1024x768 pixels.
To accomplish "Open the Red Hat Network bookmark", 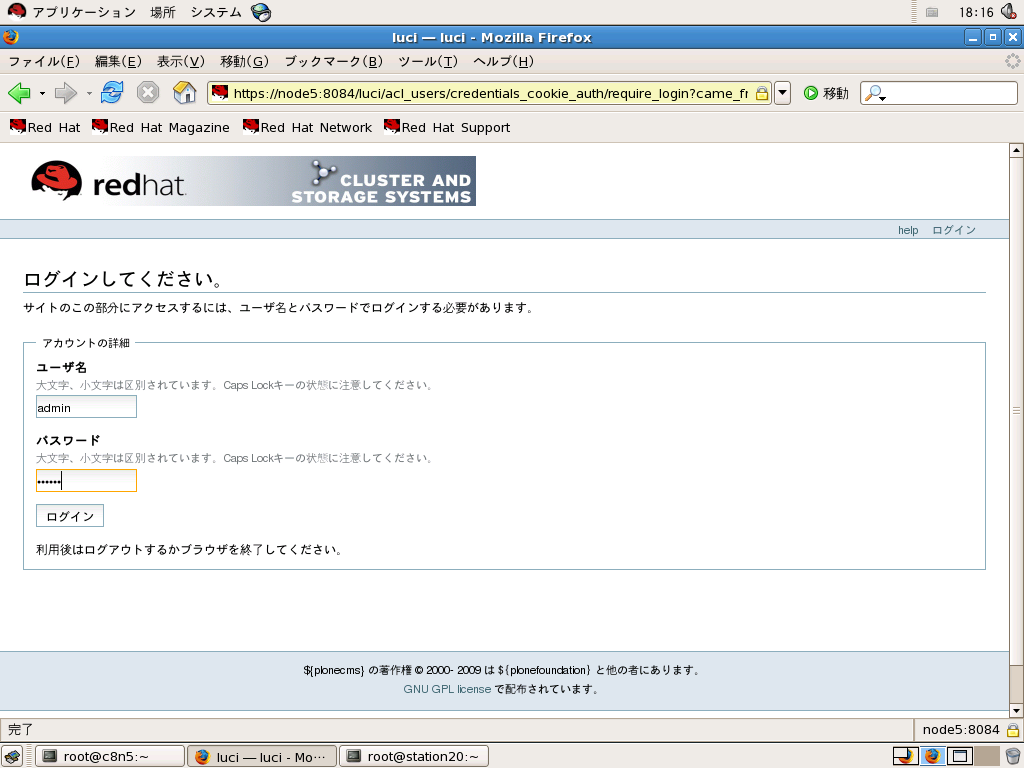I will [x=307, y=127].
